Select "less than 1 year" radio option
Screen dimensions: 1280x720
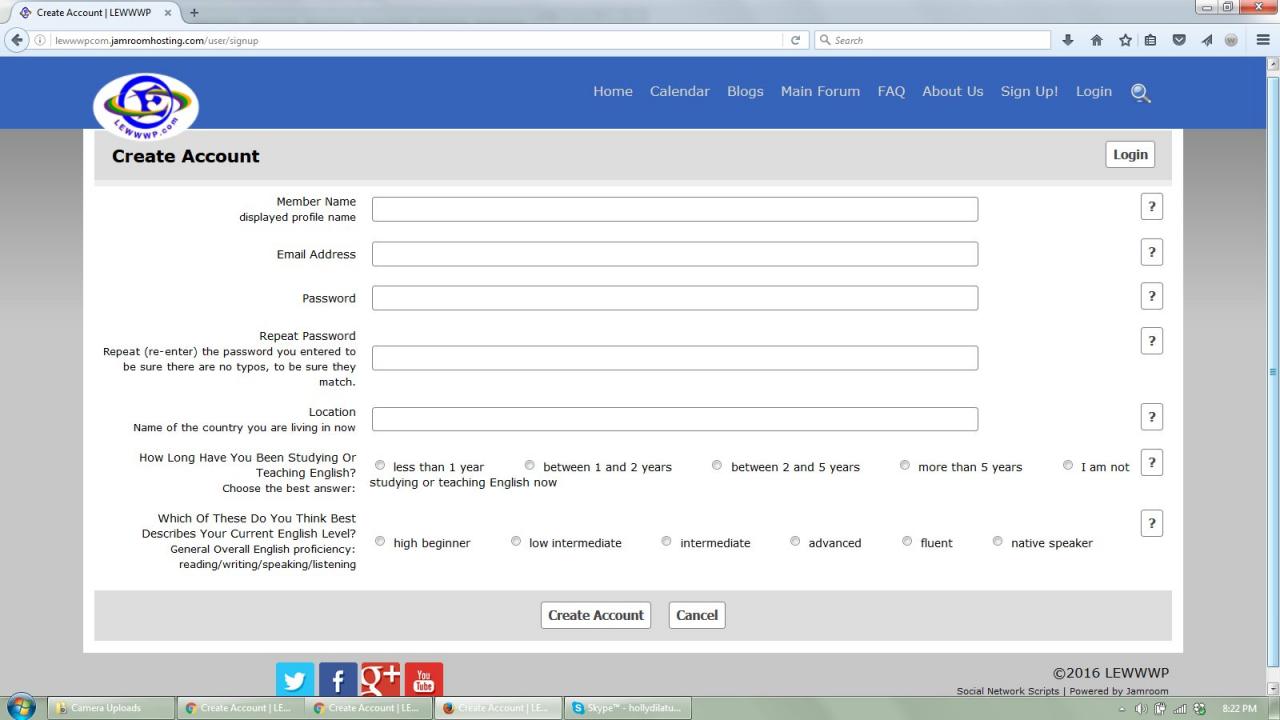380,465
